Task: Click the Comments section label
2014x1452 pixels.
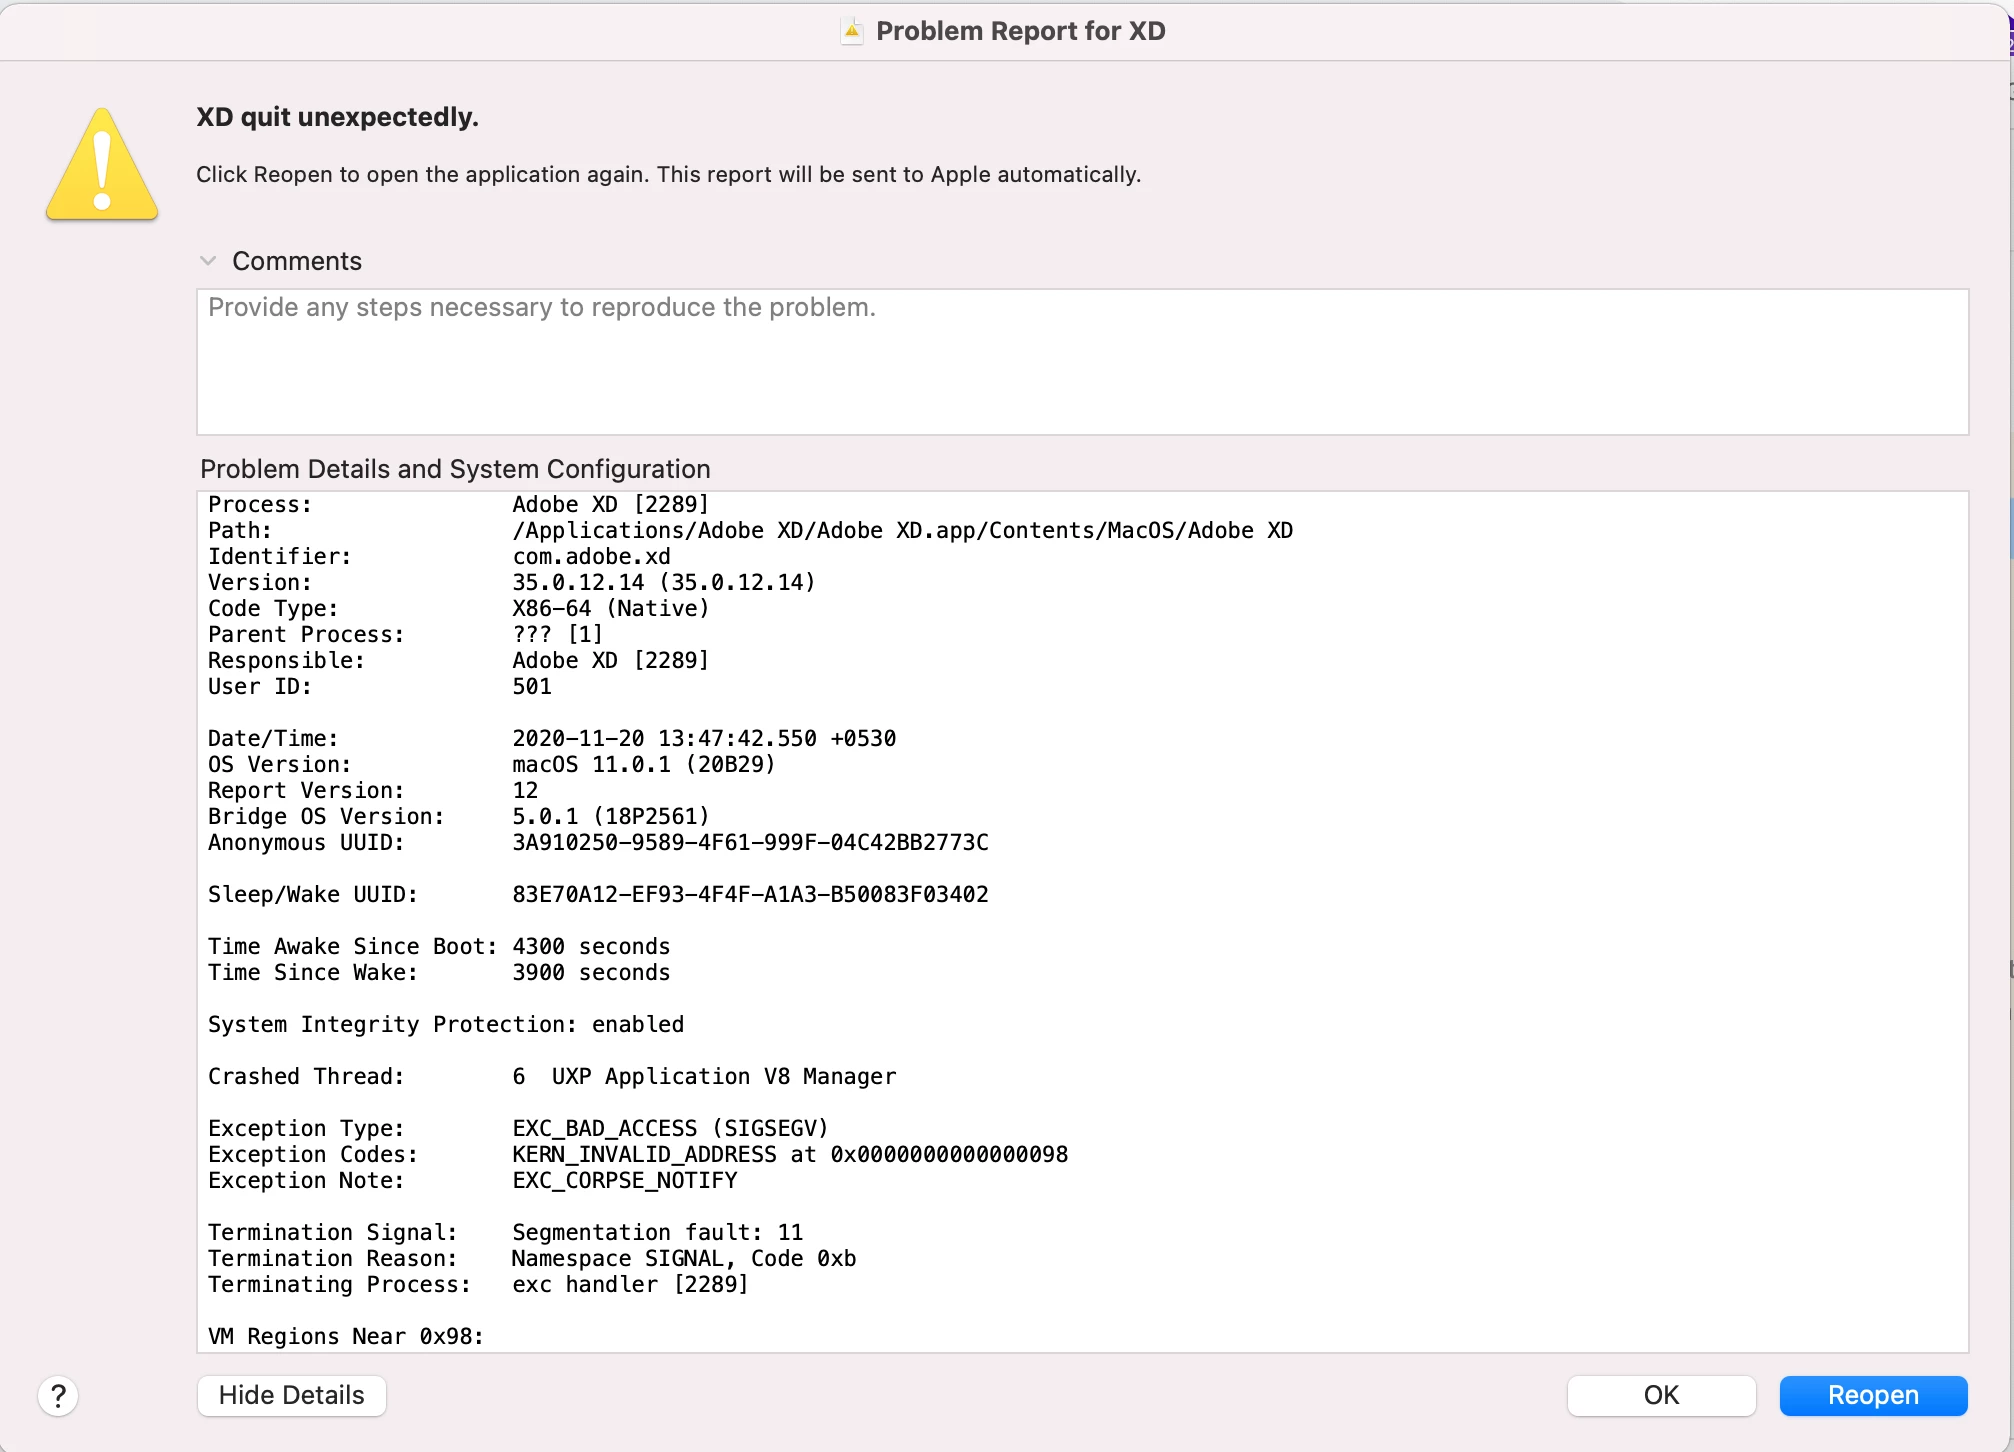Action: point(297,261)
